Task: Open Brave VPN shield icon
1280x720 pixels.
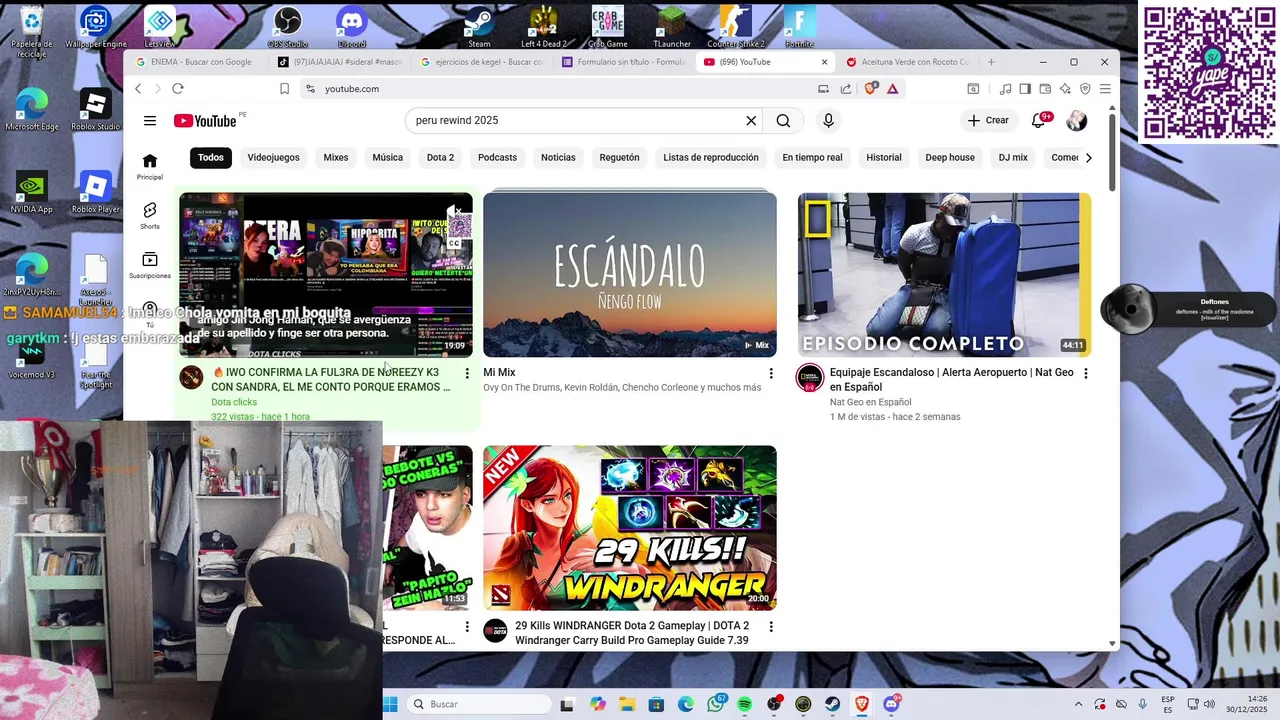Action: [x=1085, y=89]
